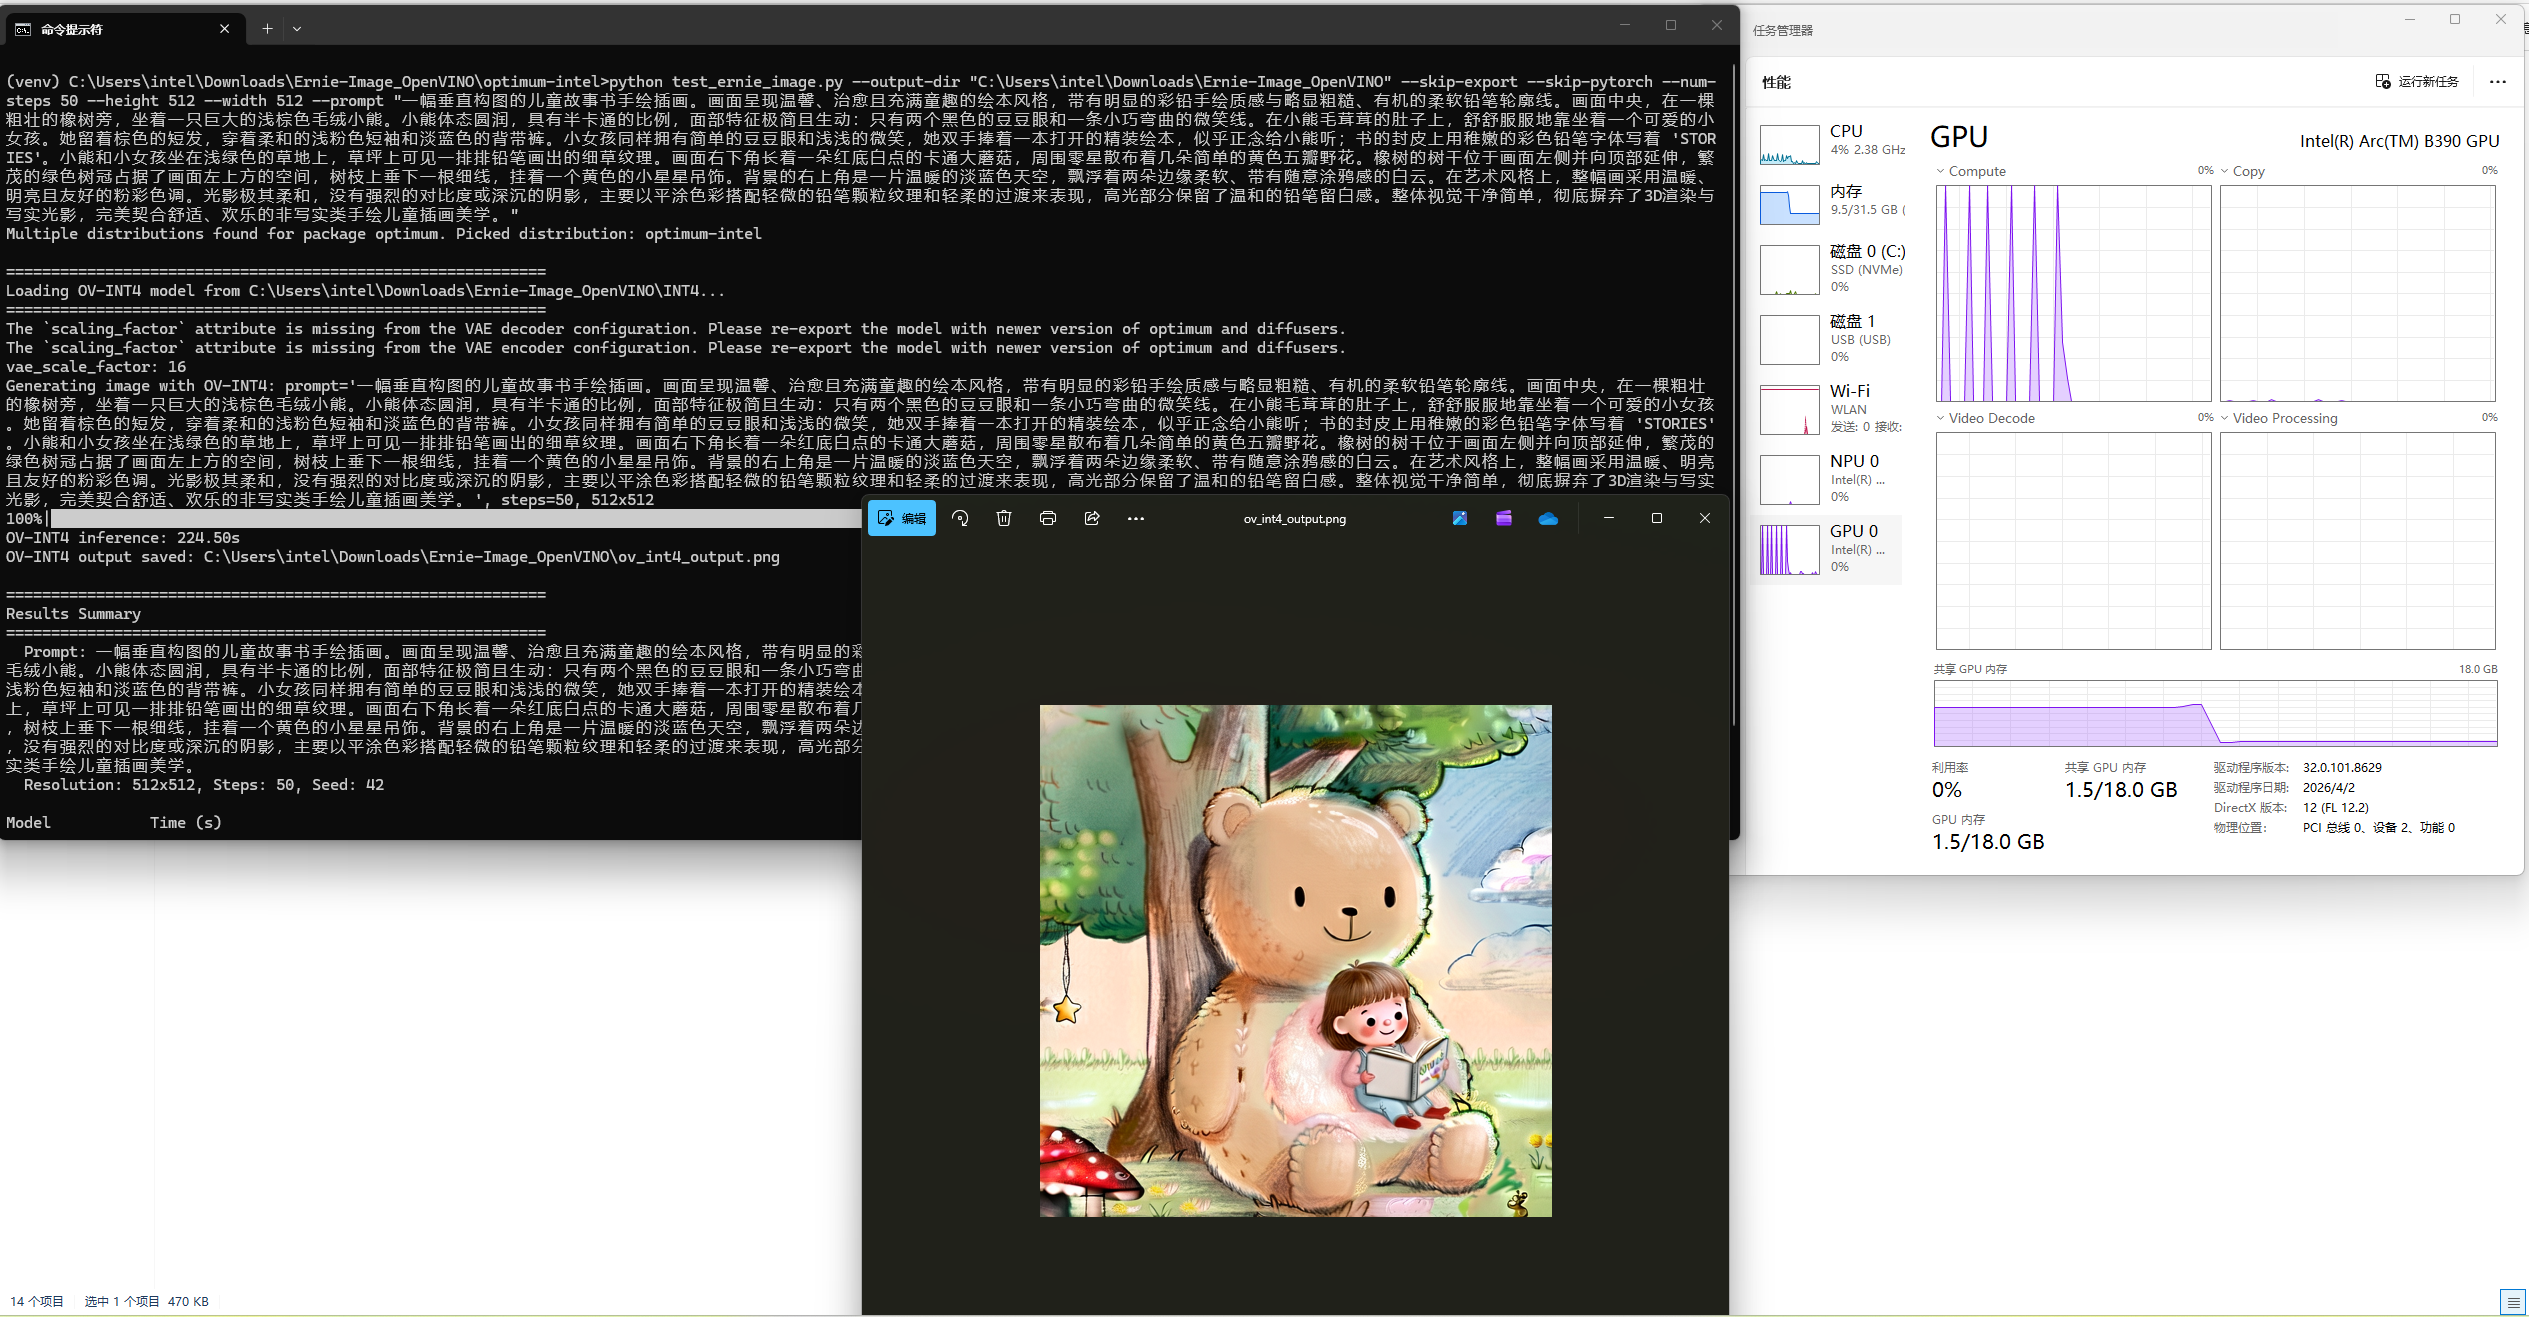The height and width of the screenshot is (1317, 2529).
Task: Click the OneDrive cloud icon in Photos
Action: (1548, 518)
